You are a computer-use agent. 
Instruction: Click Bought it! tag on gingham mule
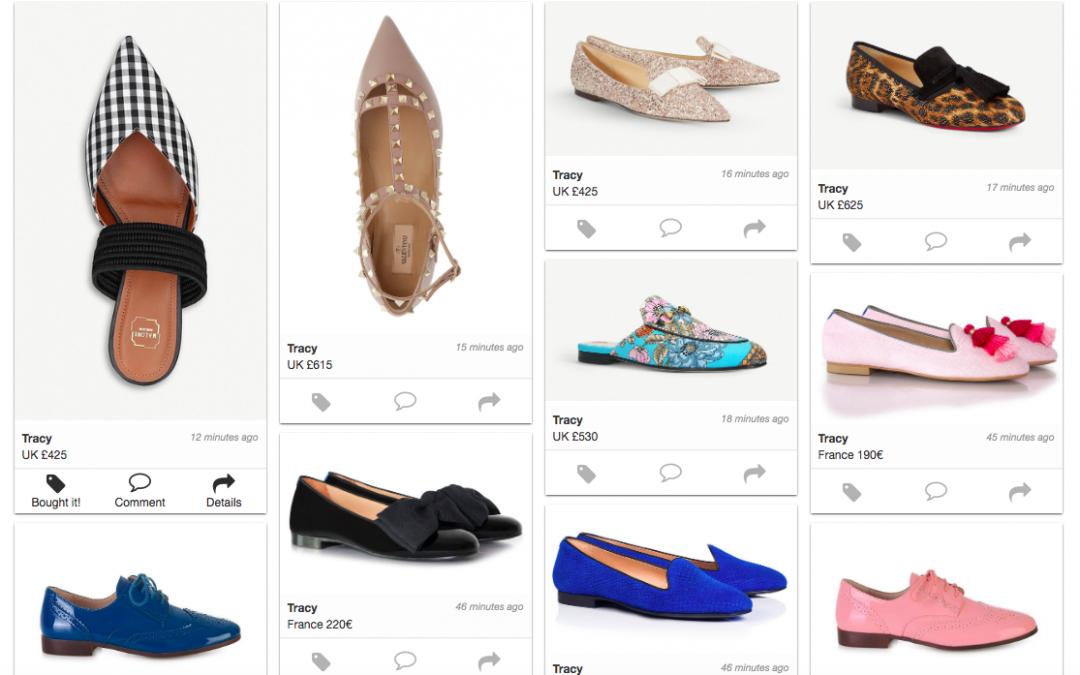[56, 490]
